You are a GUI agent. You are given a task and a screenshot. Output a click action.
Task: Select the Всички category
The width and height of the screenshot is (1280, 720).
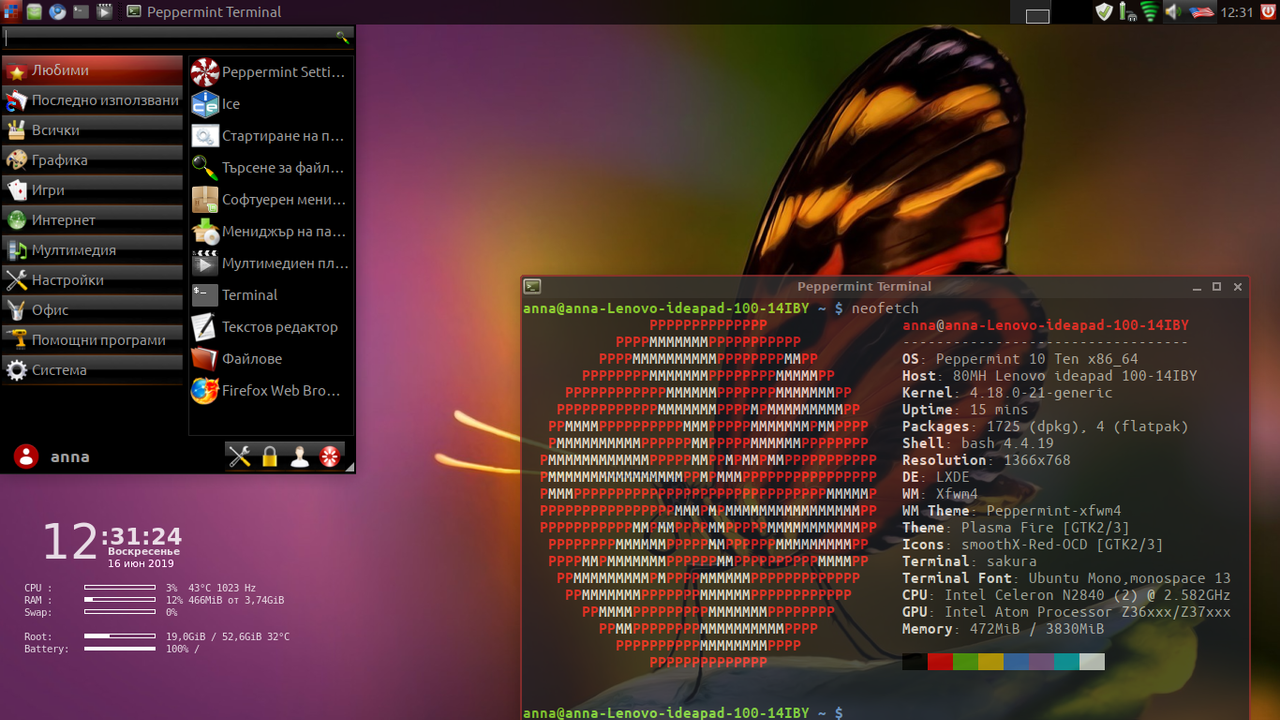coord(92,131)
